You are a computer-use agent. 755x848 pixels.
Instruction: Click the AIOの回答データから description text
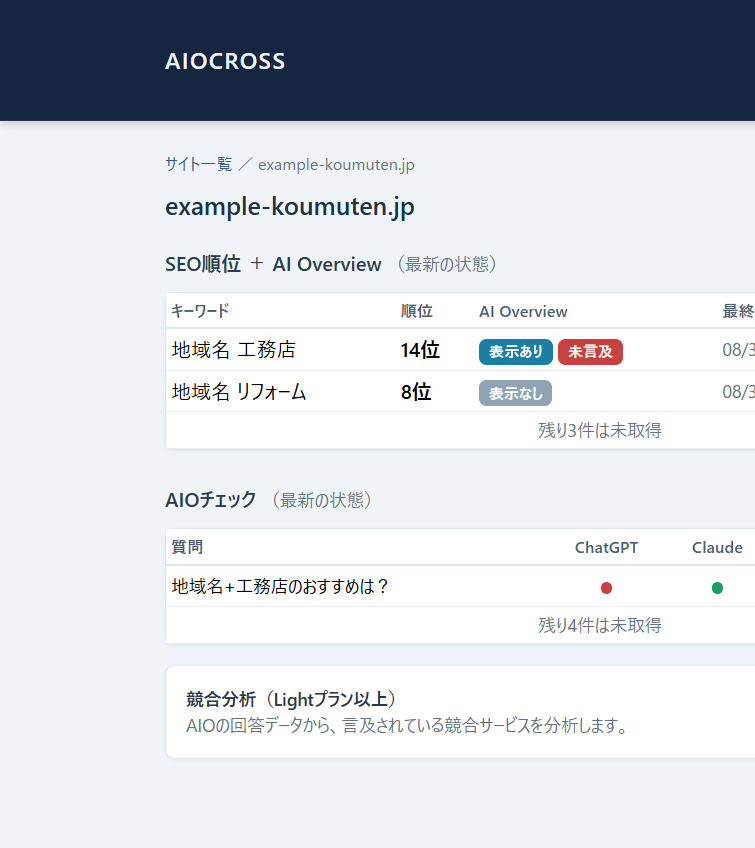tap(407, 725)
